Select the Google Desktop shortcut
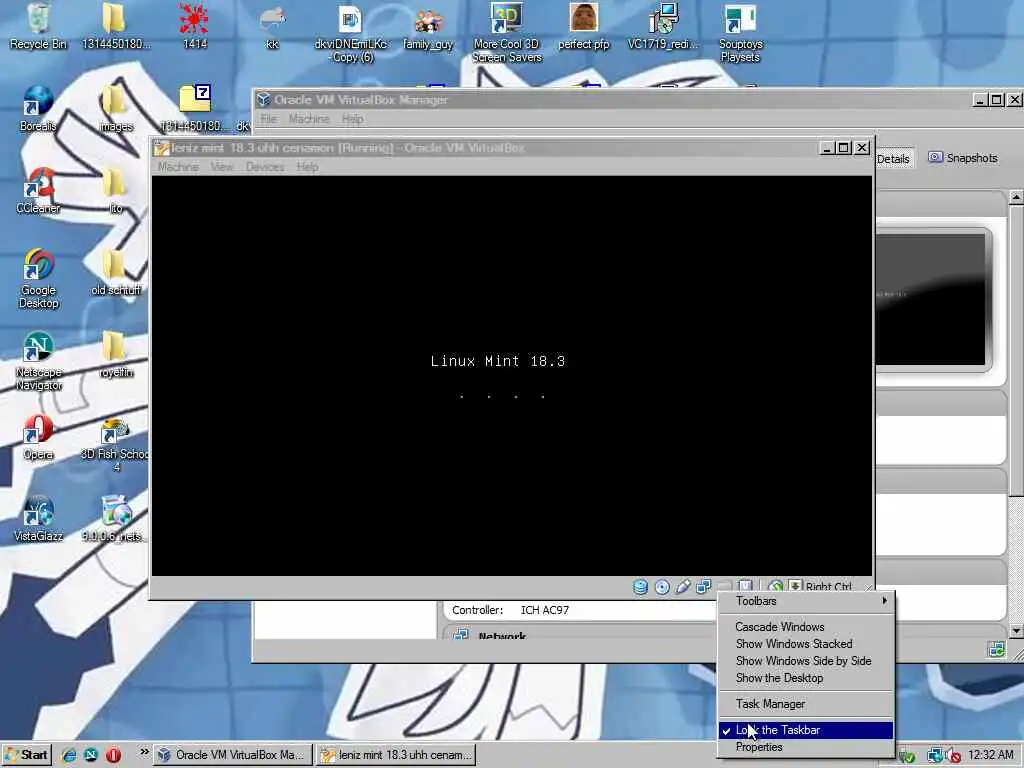The image size is (1024, 768). 38,279
